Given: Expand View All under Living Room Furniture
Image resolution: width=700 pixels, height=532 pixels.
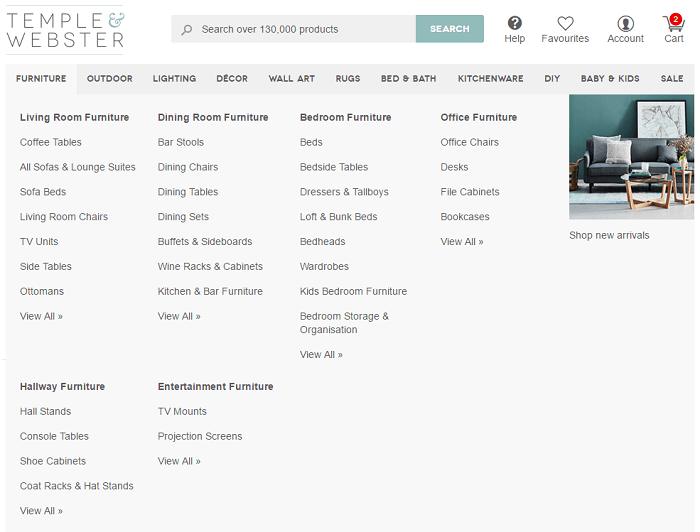Looking at the screenshot, I should click(41, 316).
